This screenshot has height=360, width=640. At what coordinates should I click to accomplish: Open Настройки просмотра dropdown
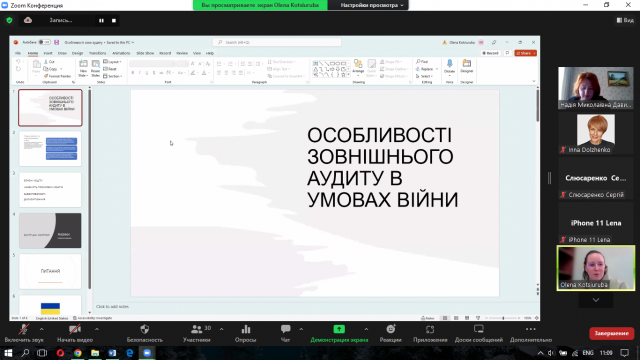click(372, 5)
